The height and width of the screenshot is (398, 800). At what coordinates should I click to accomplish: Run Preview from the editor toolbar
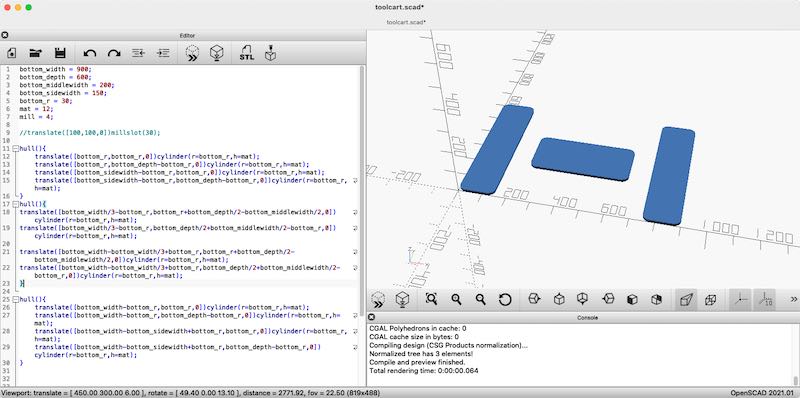click(192, 53)
